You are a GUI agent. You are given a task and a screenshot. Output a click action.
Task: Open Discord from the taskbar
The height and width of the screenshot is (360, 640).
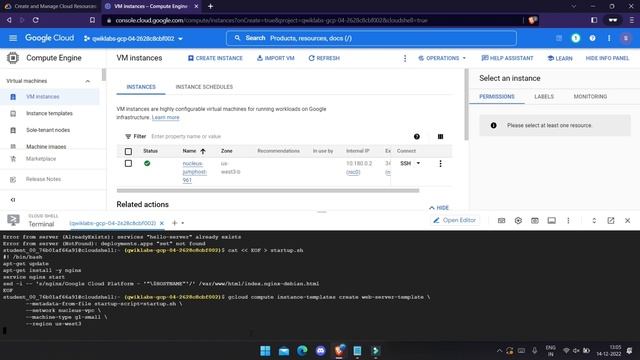[x=321, y=351]
